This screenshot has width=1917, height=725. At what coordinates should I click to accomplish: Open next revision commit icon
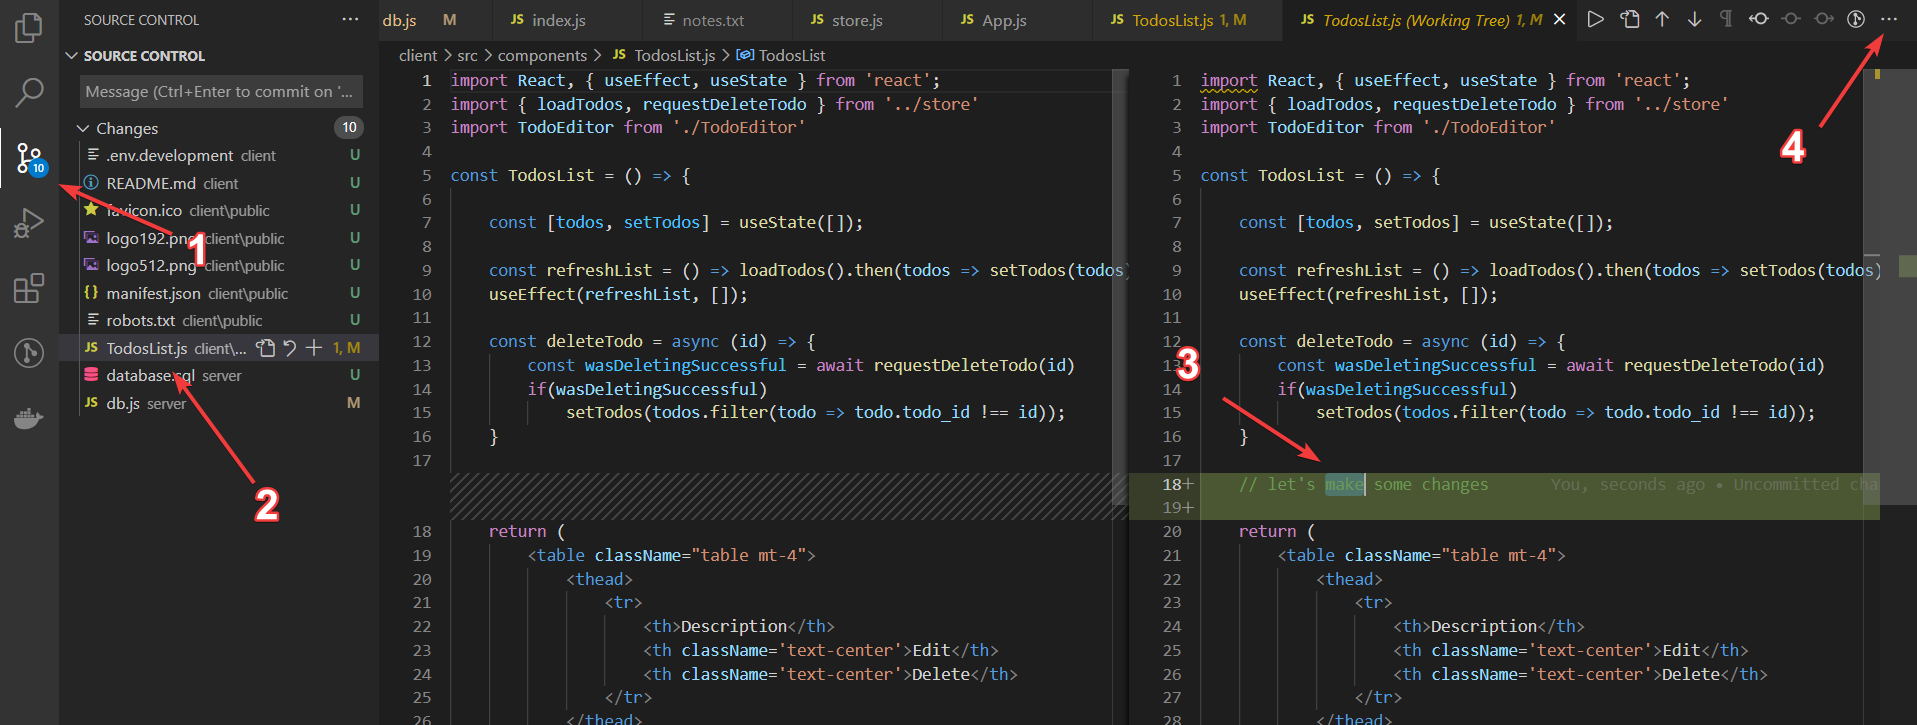[x=1824, y=19]
